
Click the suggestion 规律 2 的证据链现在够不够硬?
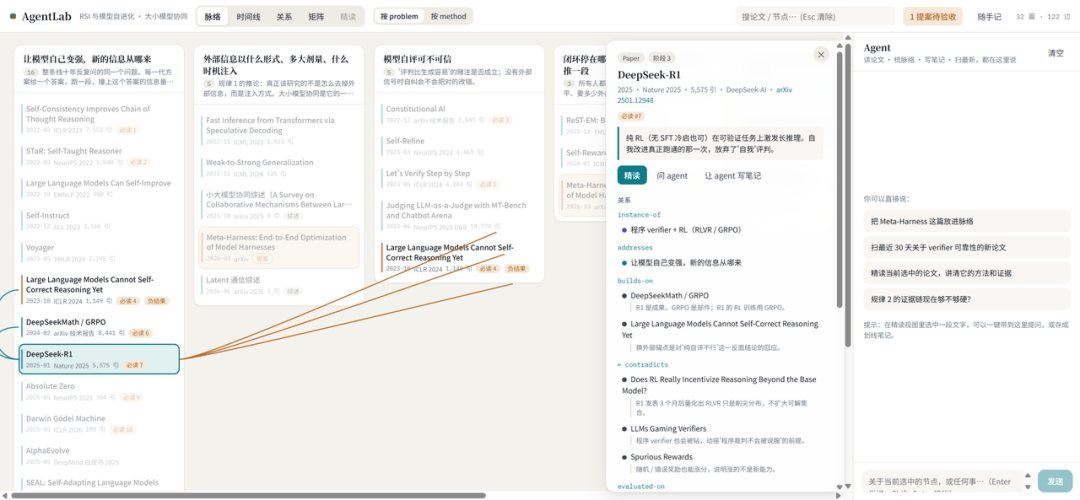click(966, 299)
